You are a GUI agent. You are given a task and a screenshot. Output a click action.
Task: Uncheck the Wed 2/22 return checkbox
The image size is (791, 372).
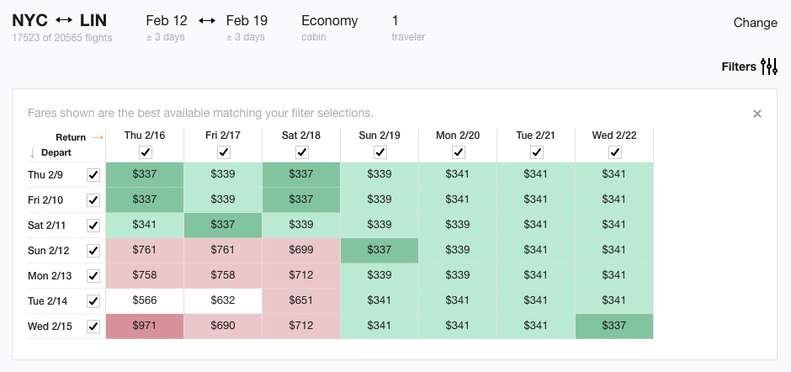click(614, 152)
